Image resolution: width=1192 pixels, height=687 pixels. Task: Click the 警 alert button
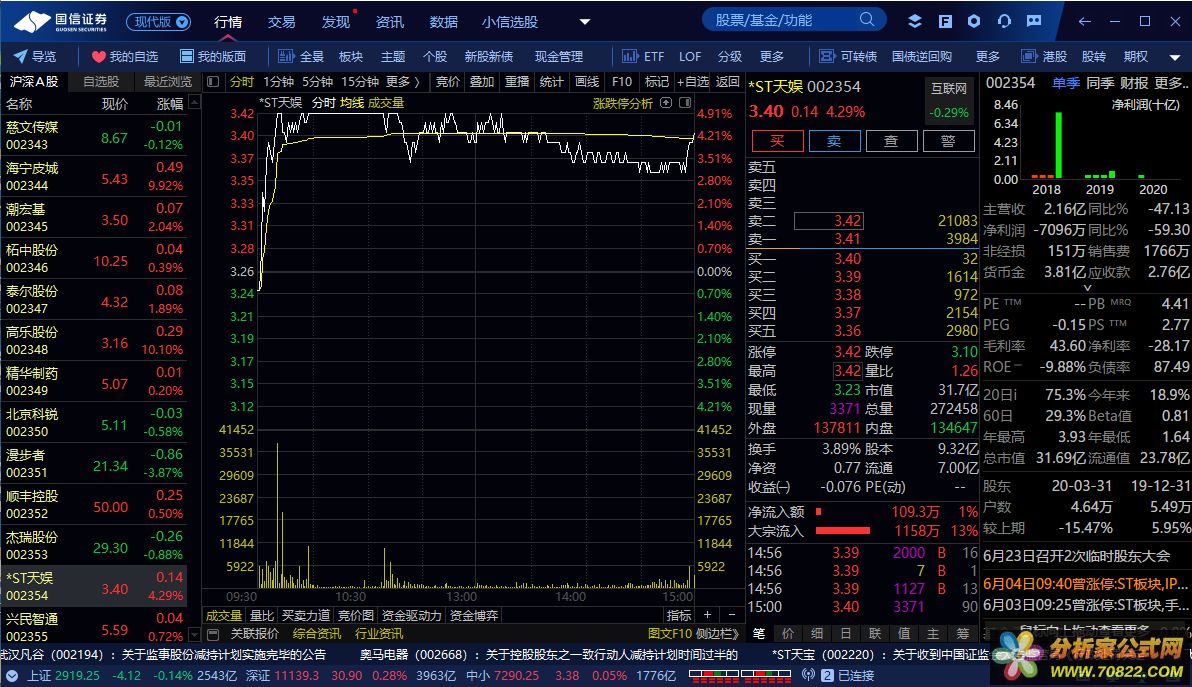[948, 141]
